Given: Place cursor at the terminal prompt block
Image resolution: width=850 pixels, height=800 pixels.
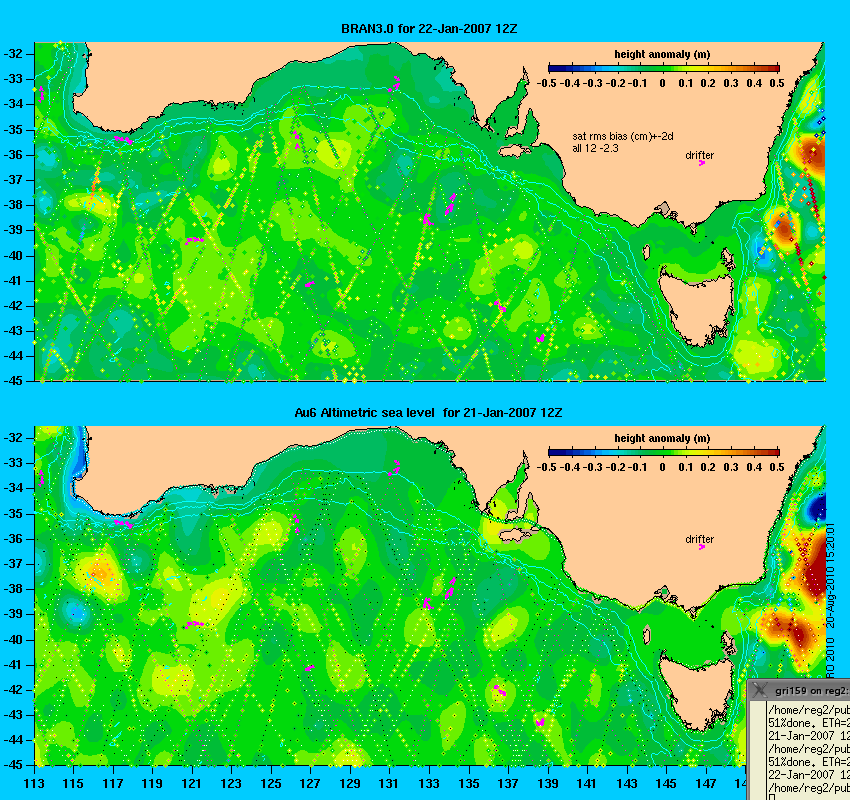Looking at the screenshot, I should (771, 797).
